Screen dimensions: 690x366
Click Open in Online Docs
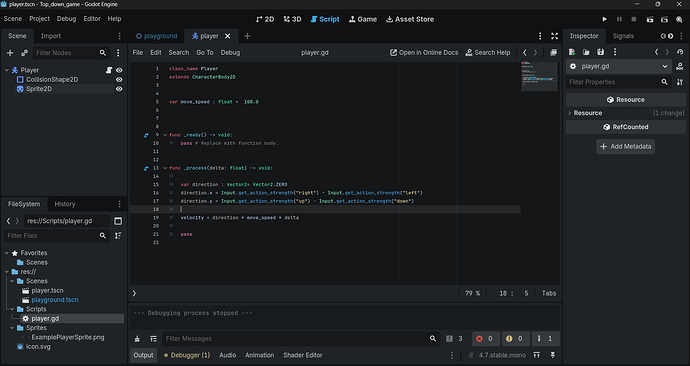(x=424, y=52)
